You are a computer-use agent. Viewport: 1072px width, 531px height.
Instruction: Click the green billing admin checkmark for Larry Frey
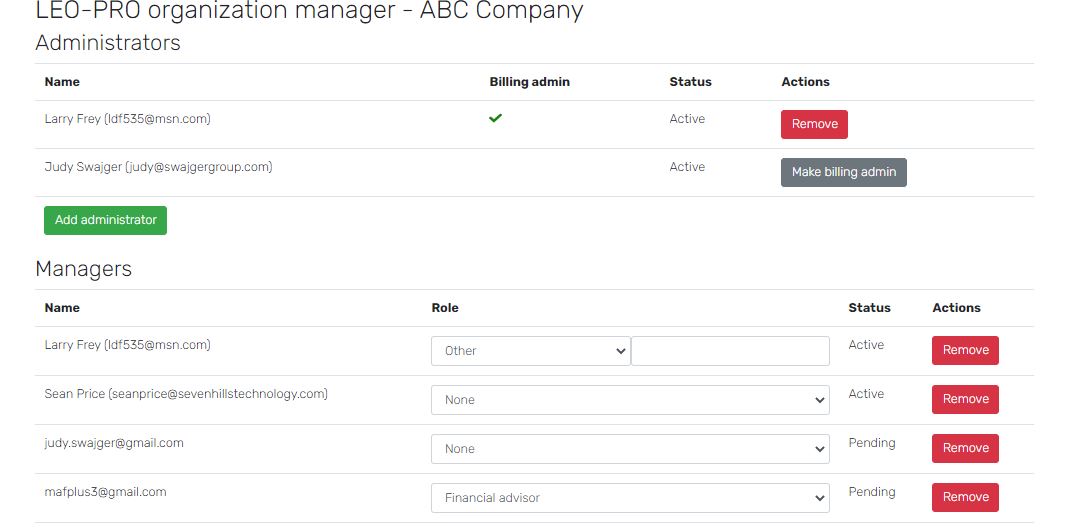coord(496,118)
